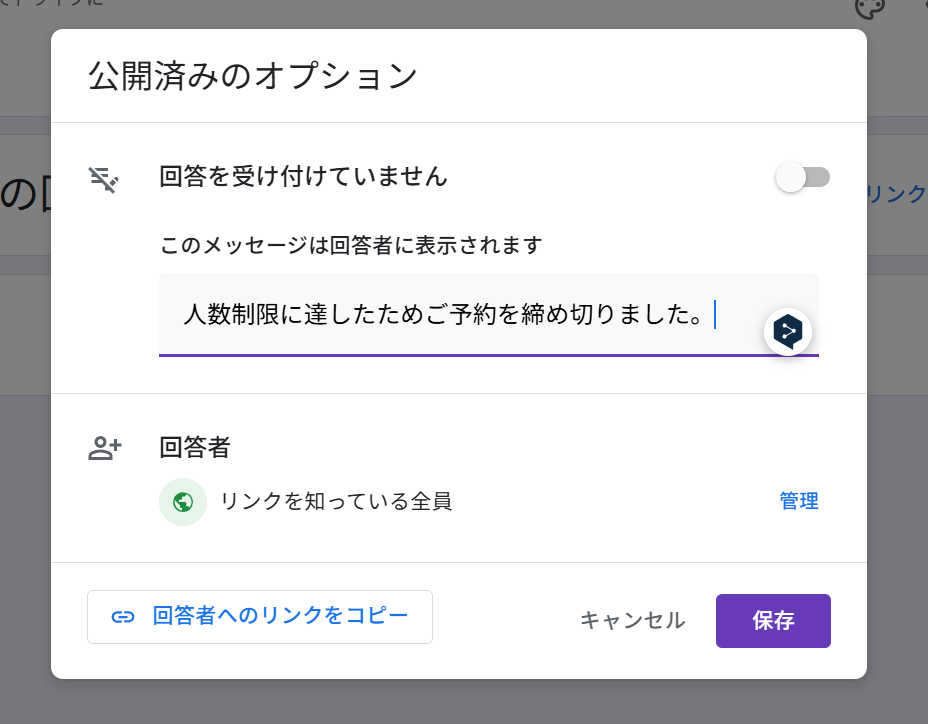Click the partially hidden リンク text behind dialog
The height and width of the screenshot is (724, 928).
pos(897,194)
